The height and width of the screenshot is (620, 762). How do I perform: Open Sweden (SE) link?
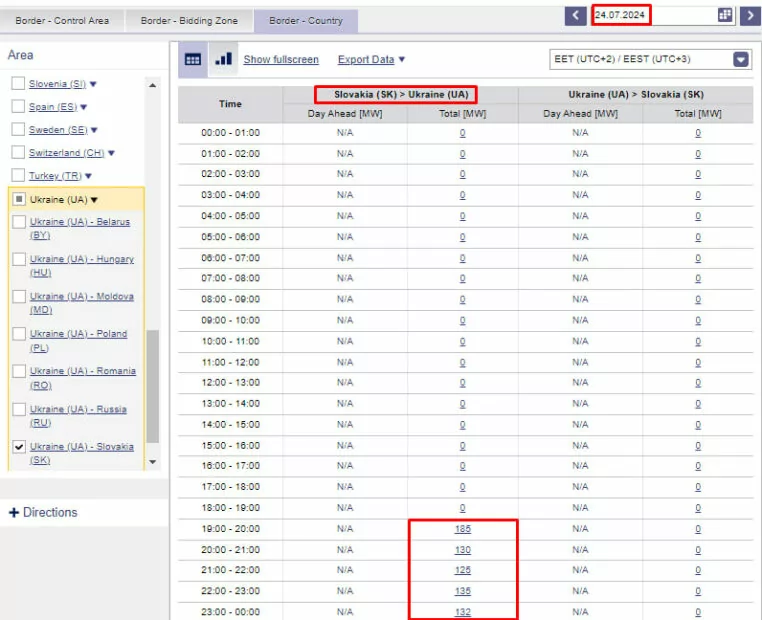tap(58, 129)
